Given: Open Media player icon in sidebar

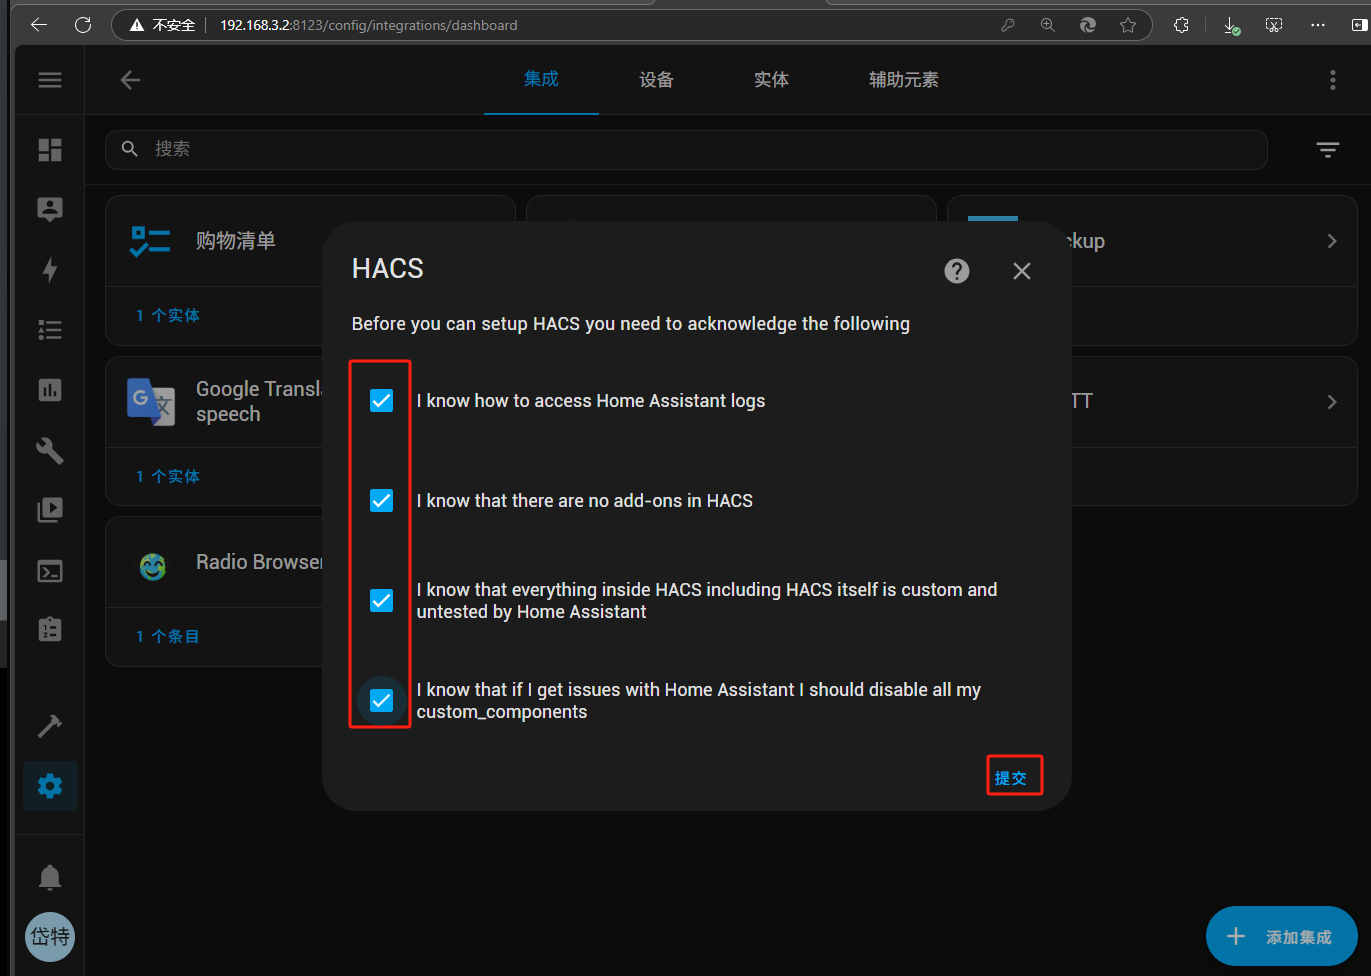Looking at the screenshot, I should [50, 510].
